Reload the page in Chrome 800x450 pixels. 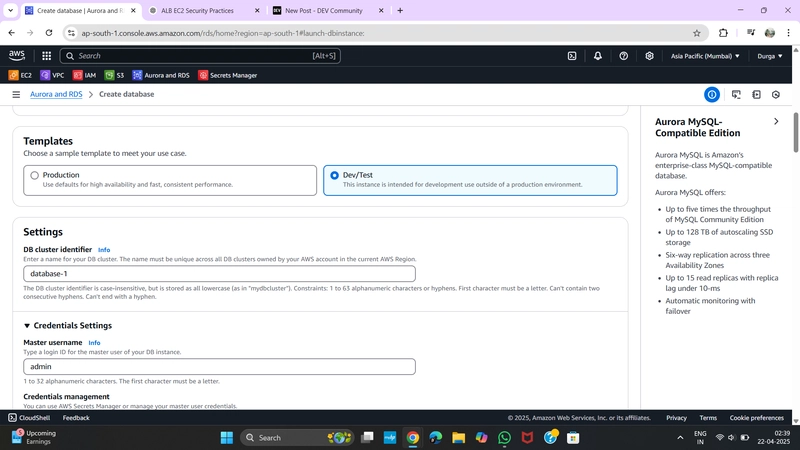coord(49,33)
